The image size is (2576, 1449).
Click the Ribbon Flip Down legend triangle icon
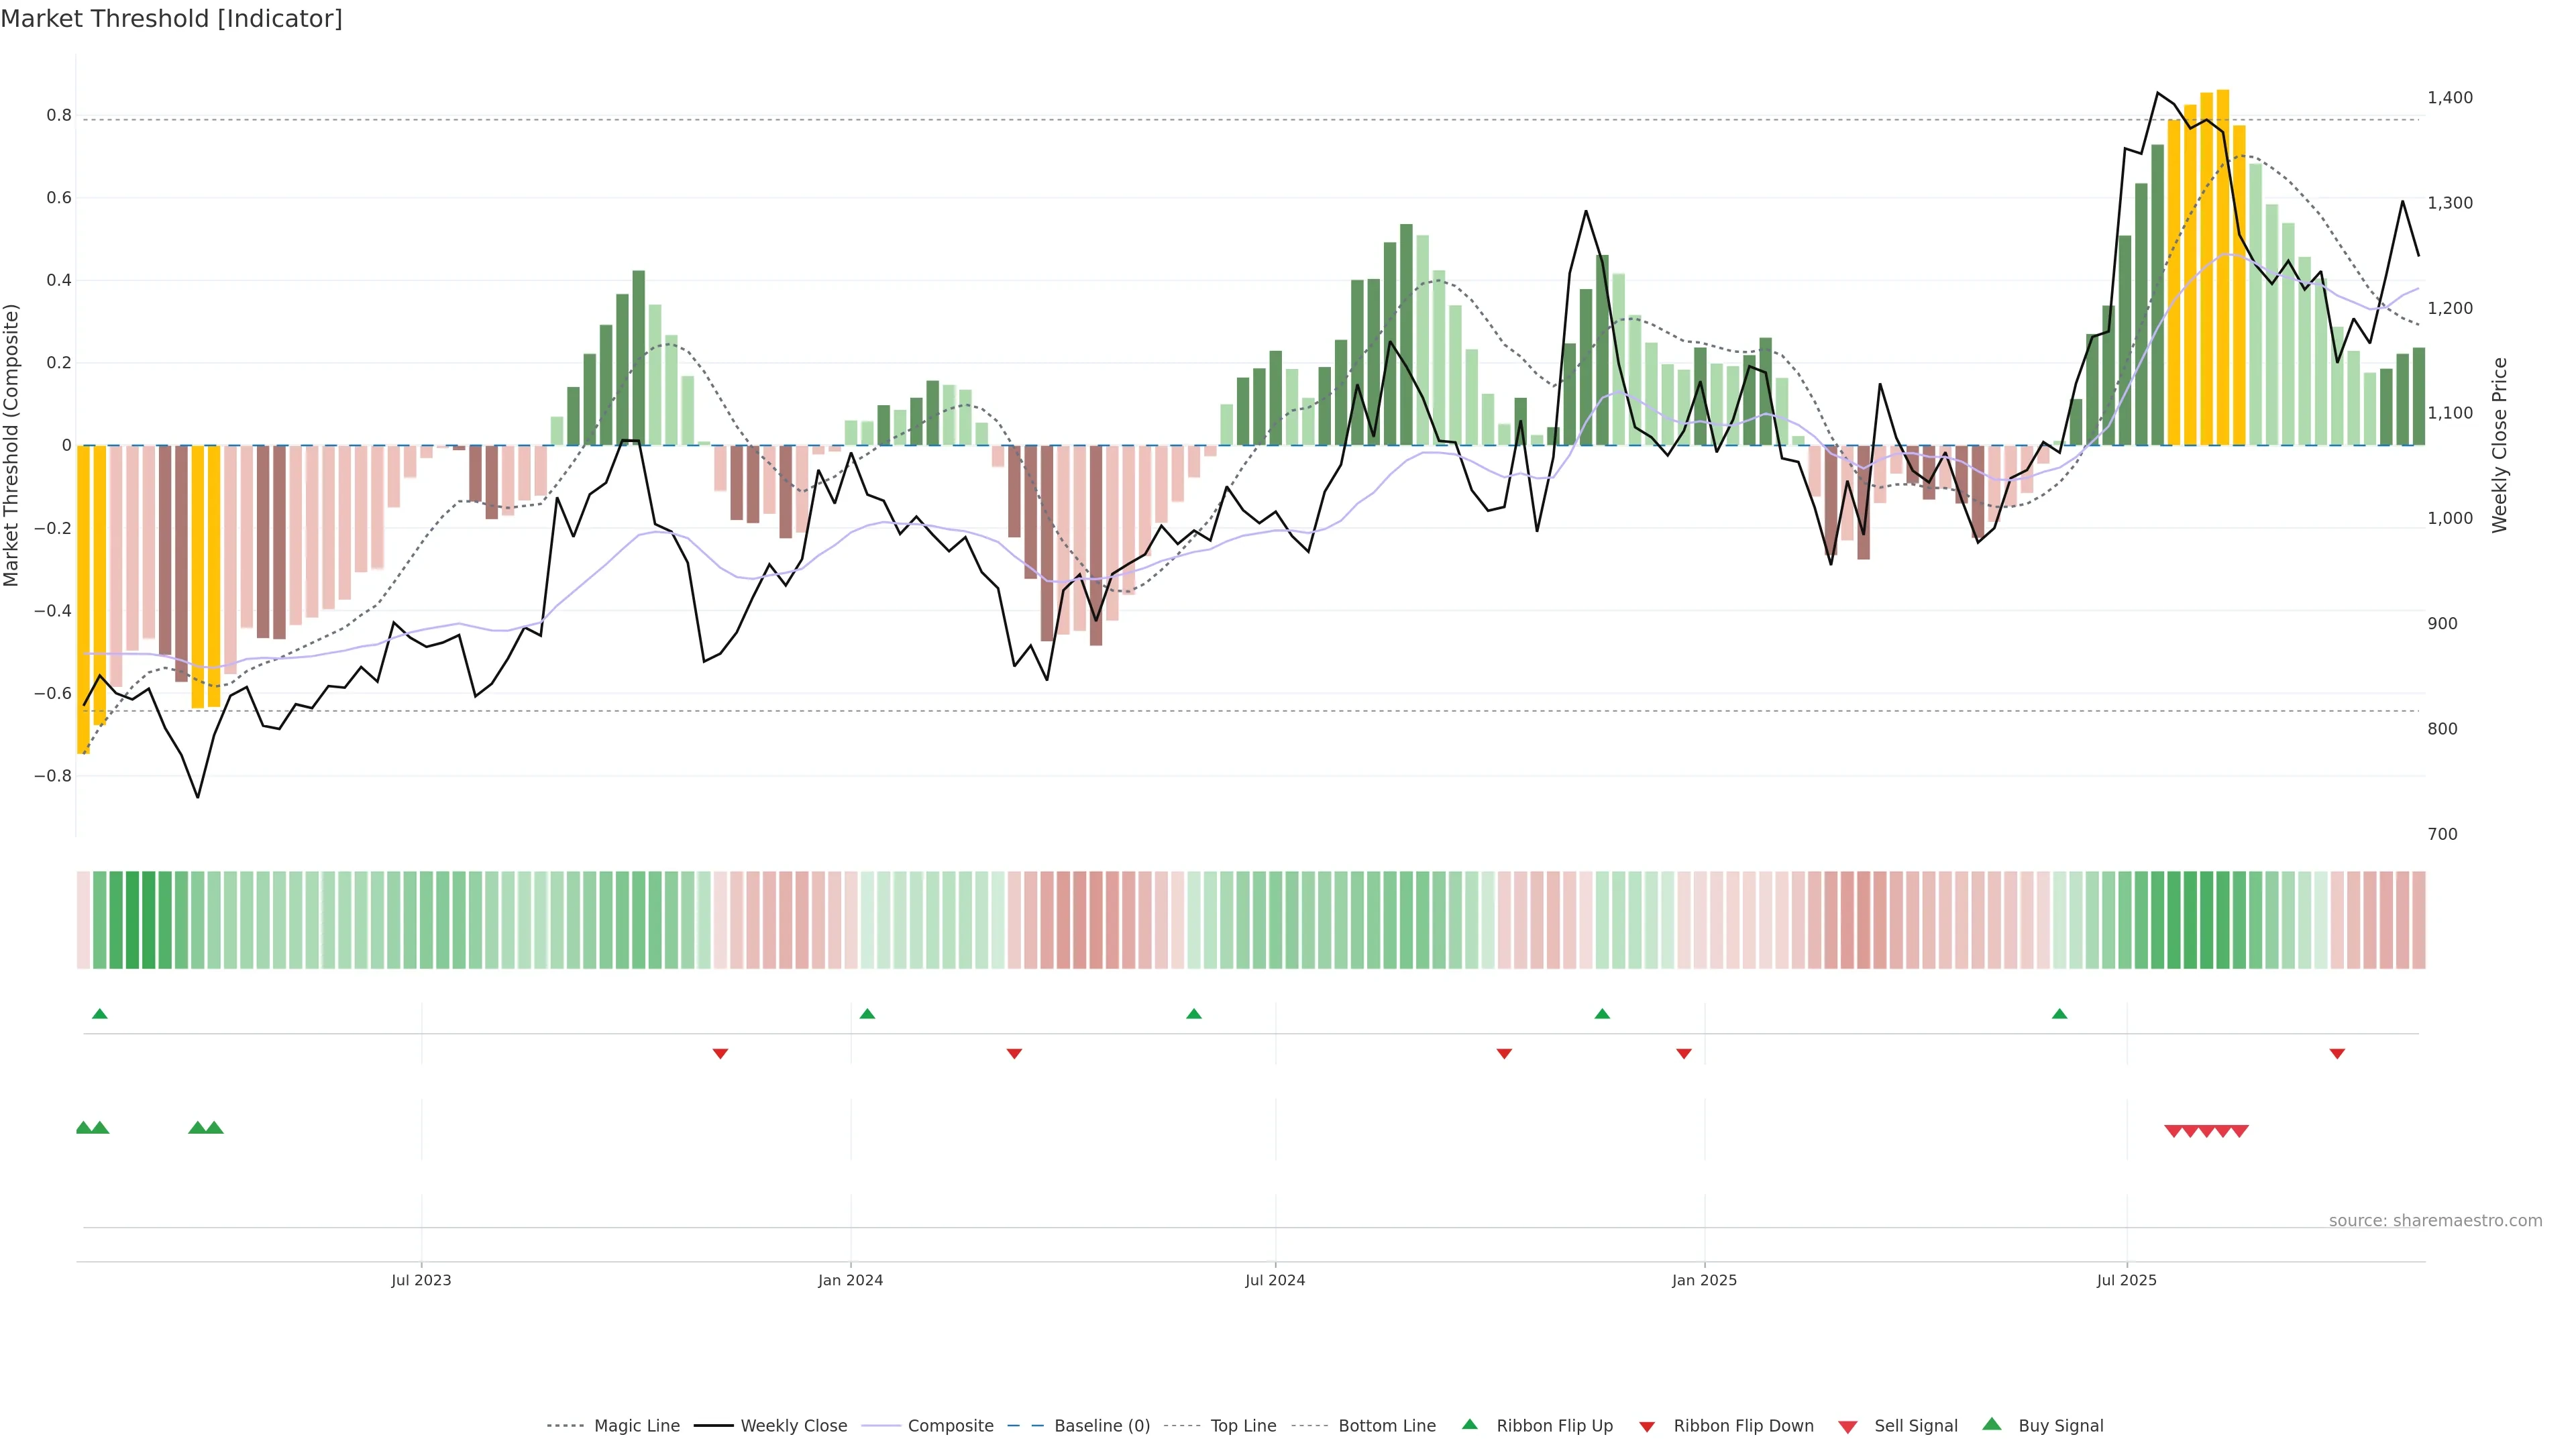[1647, 1427]
